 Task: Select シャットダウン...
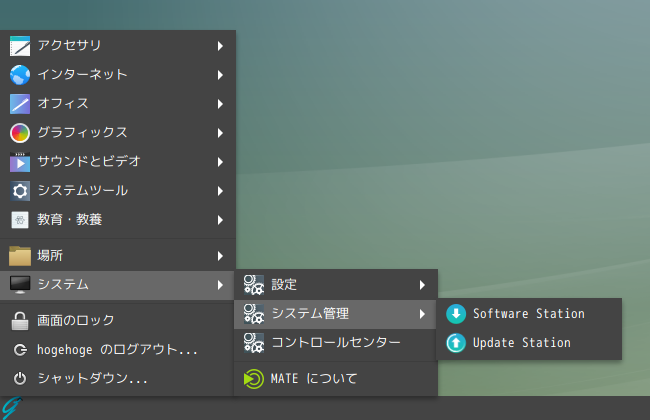point(118,379)
